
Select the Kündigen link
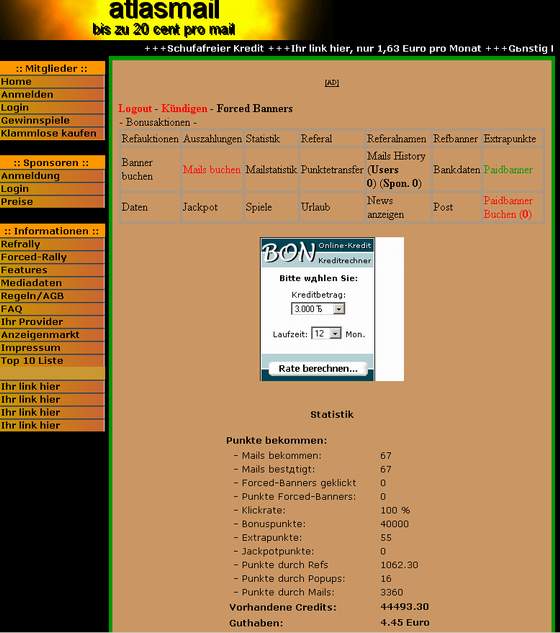[184, 109]
